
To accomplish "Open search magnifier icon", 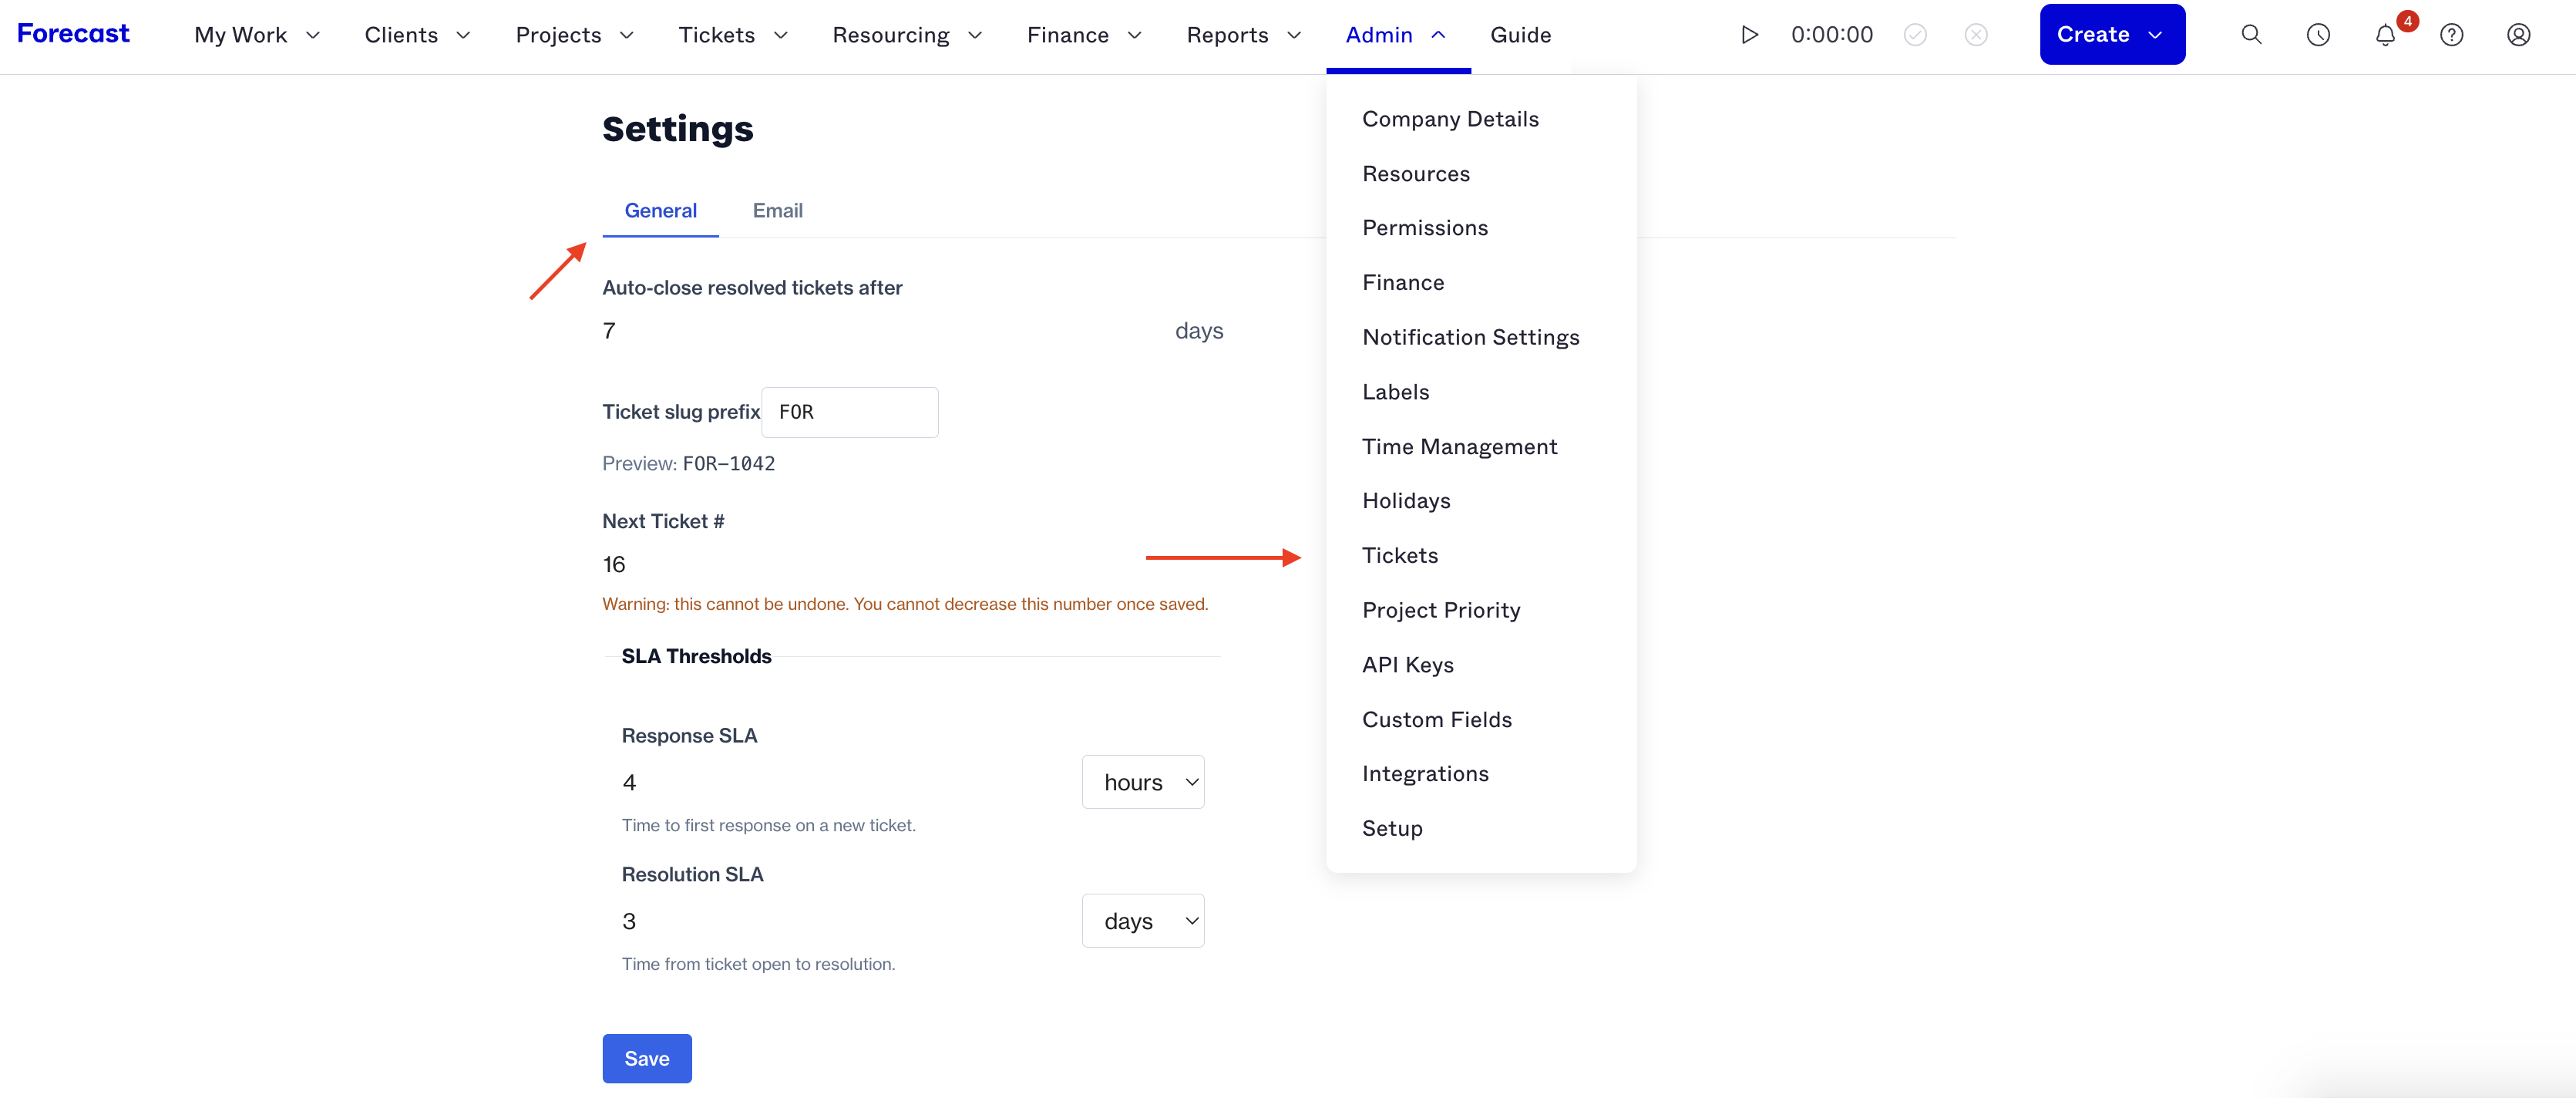I will (2251, 35).
